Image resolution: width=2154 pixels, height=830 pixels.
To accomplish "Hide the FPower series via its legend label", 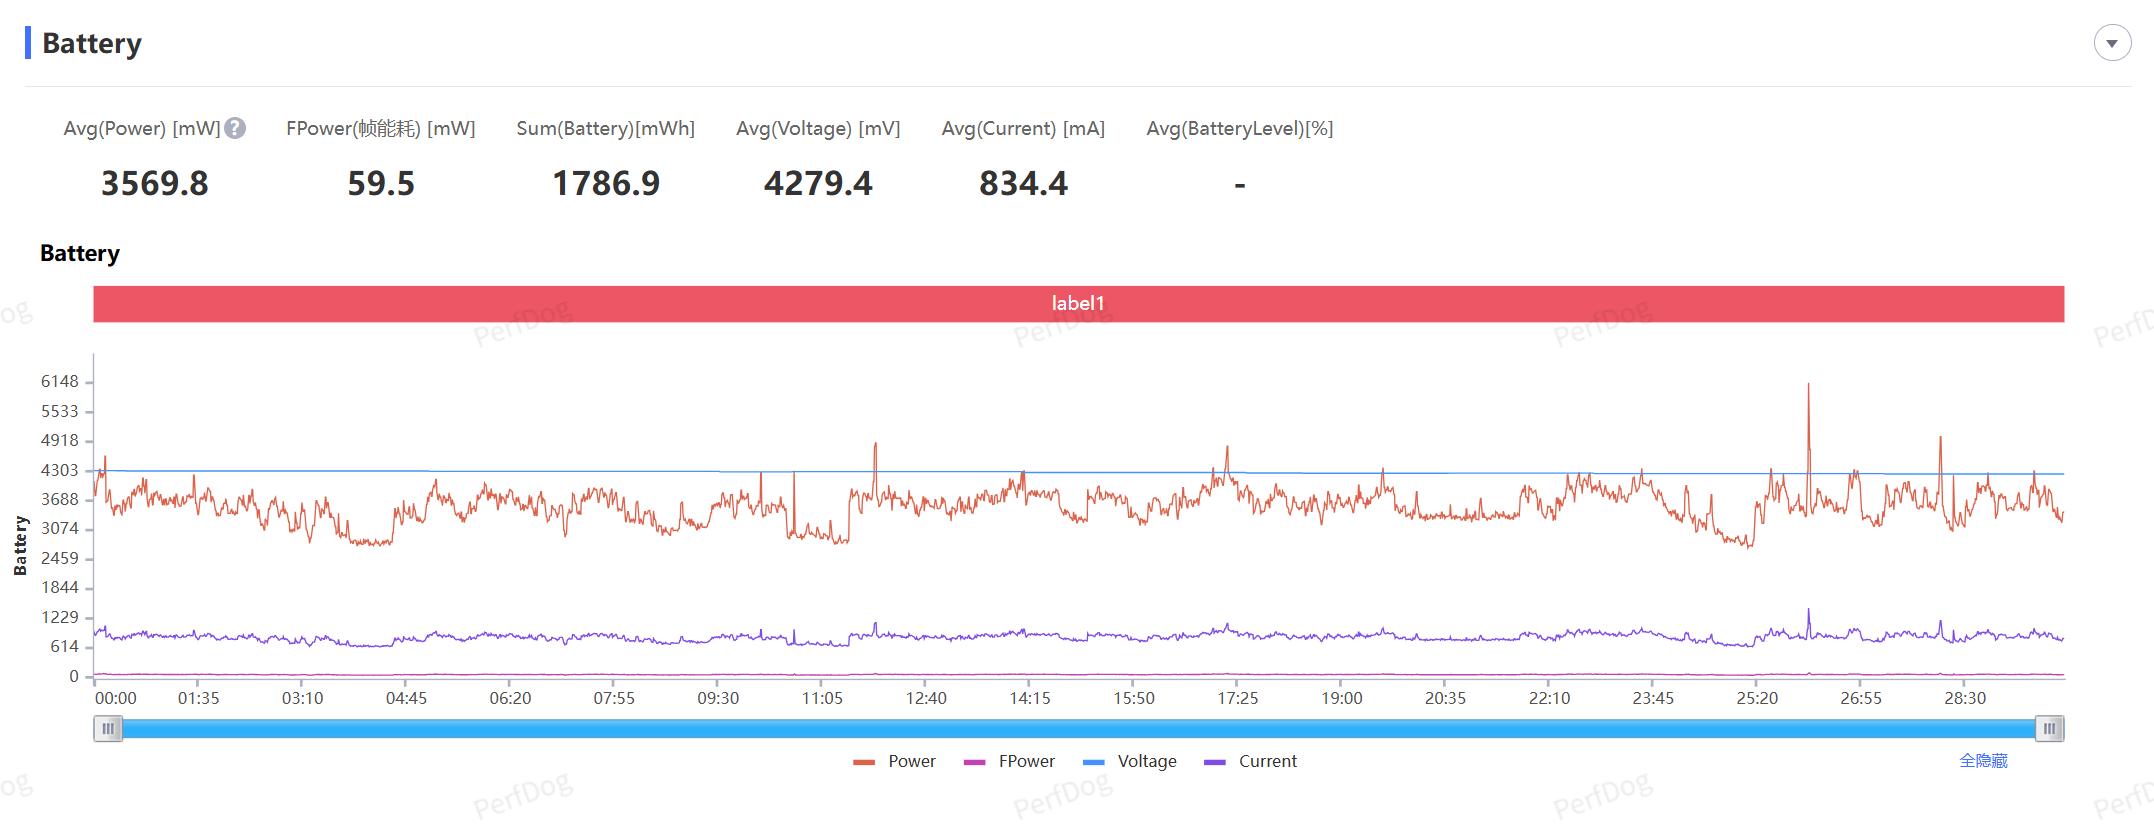I will [1026, 761].
